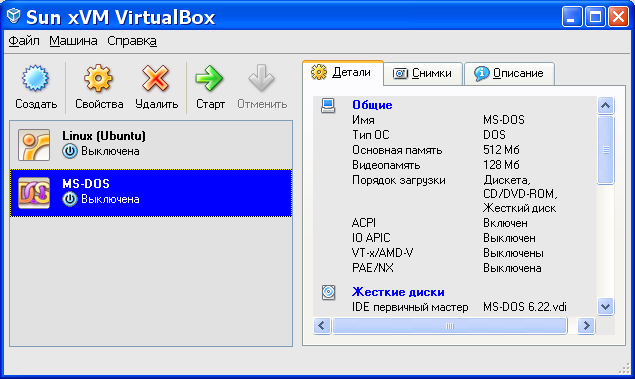Click the Жесткие диски disk icon
The image size is (635, 379).
click(x=328, y=292)
